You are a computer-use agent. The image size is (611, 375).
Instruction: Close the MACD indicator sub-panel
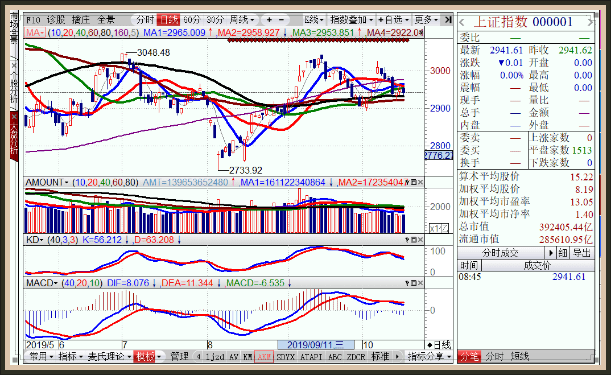(420, 283)
